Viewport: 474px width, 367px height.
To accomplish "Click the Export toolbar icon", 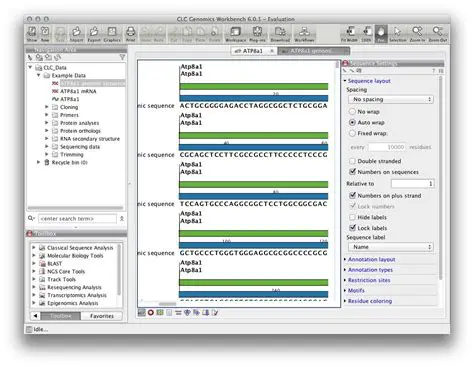I will pyautogui.click(x=94, y=34).
